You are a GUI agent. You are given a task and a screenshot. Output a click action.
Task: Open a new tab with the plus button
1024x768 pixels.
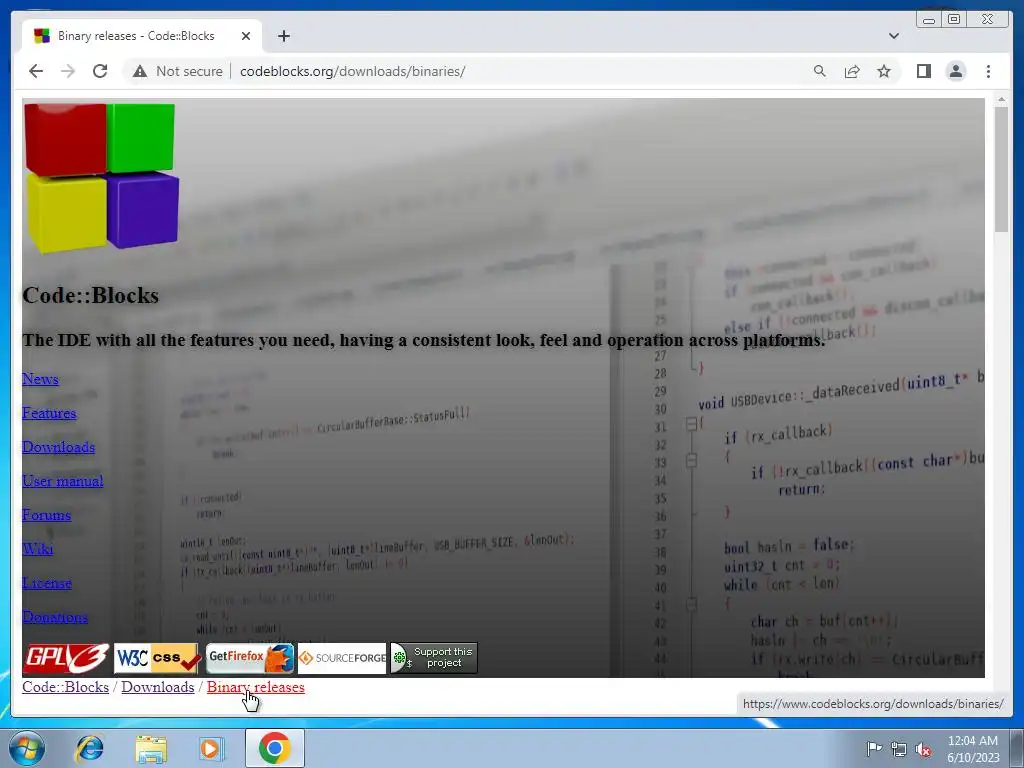coord(283,36)
